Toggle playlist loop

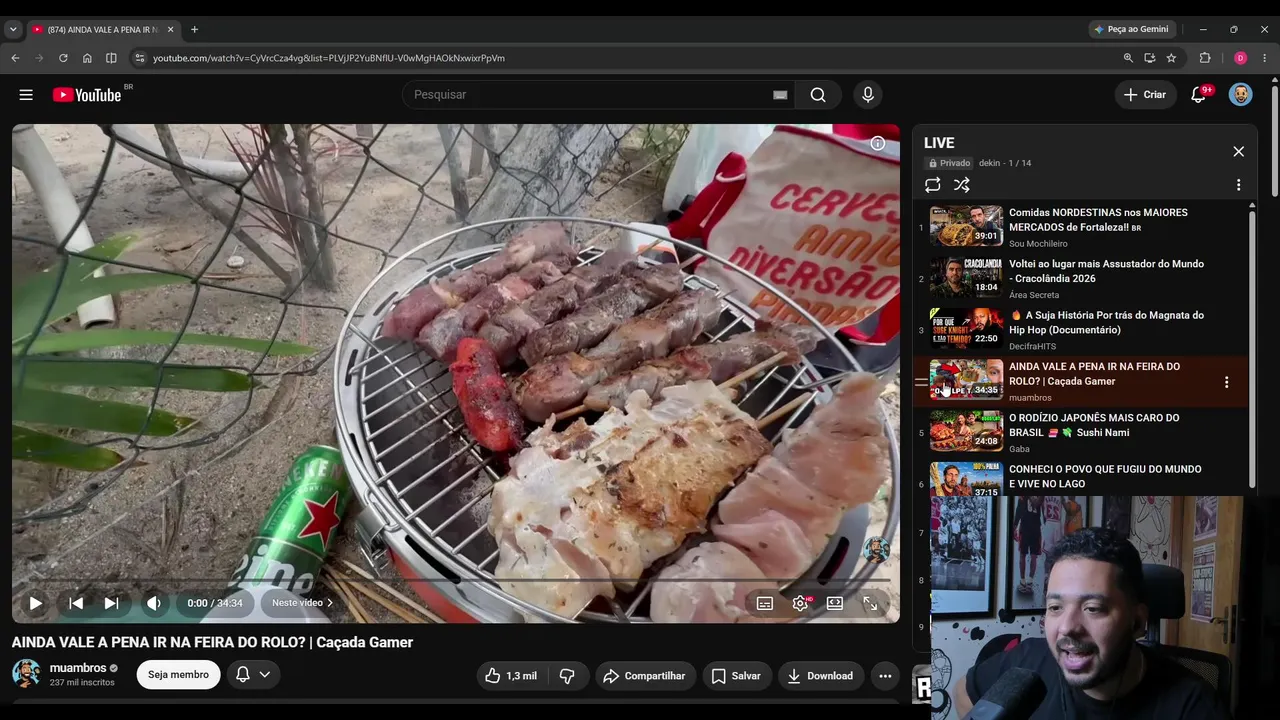932,185
